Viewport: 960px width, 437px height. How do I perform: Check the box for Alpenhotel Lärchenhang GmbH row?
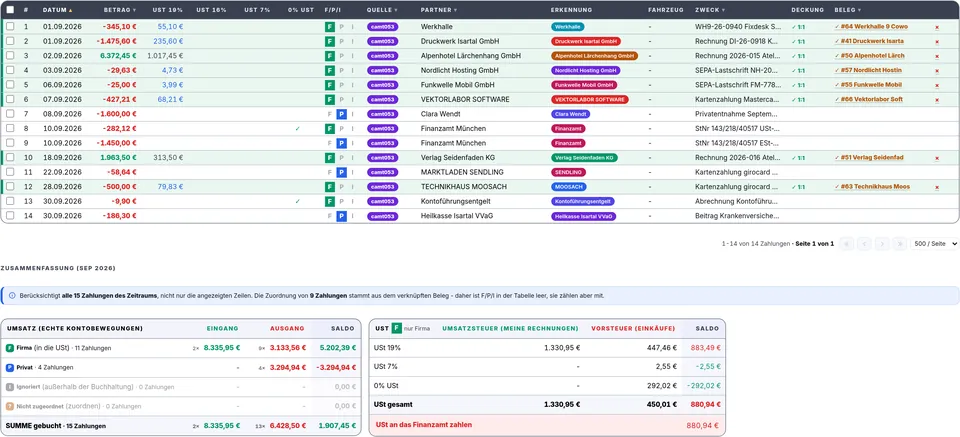tap(10, 56)
